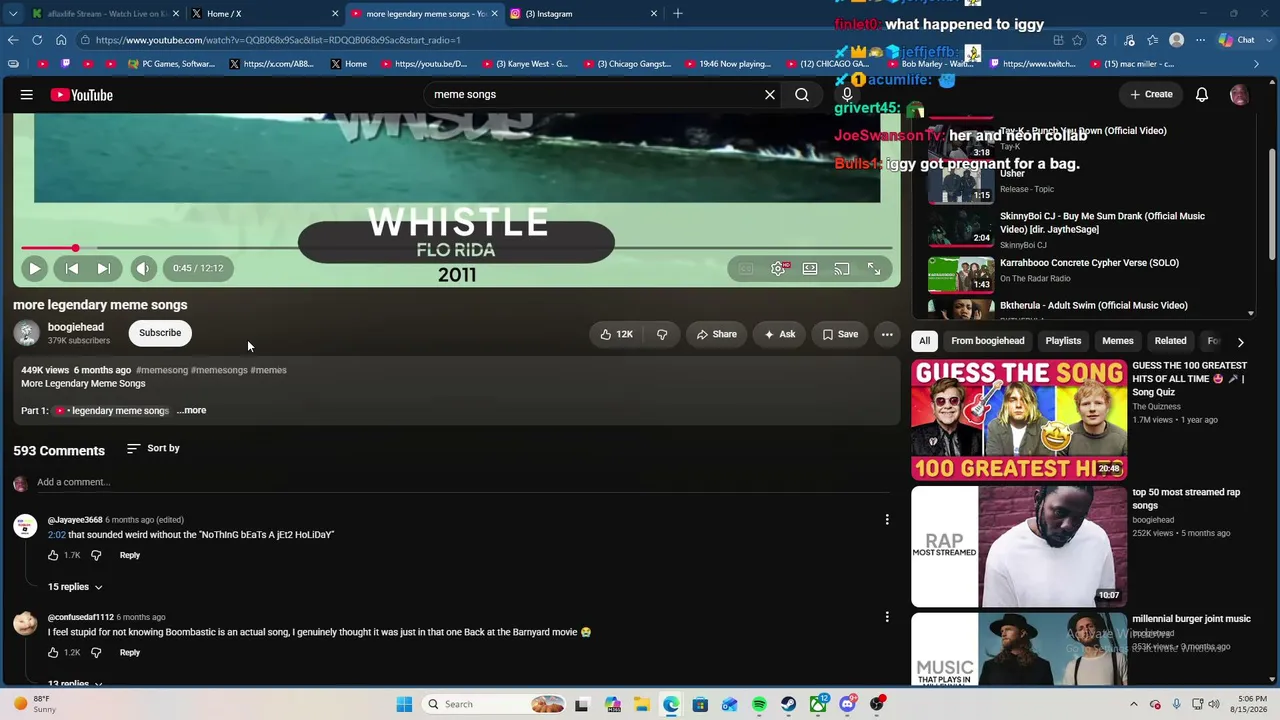Play the paused video
Image resolution: width=1280 pixels, height=720 pixels.
click(x=34, y=268)
